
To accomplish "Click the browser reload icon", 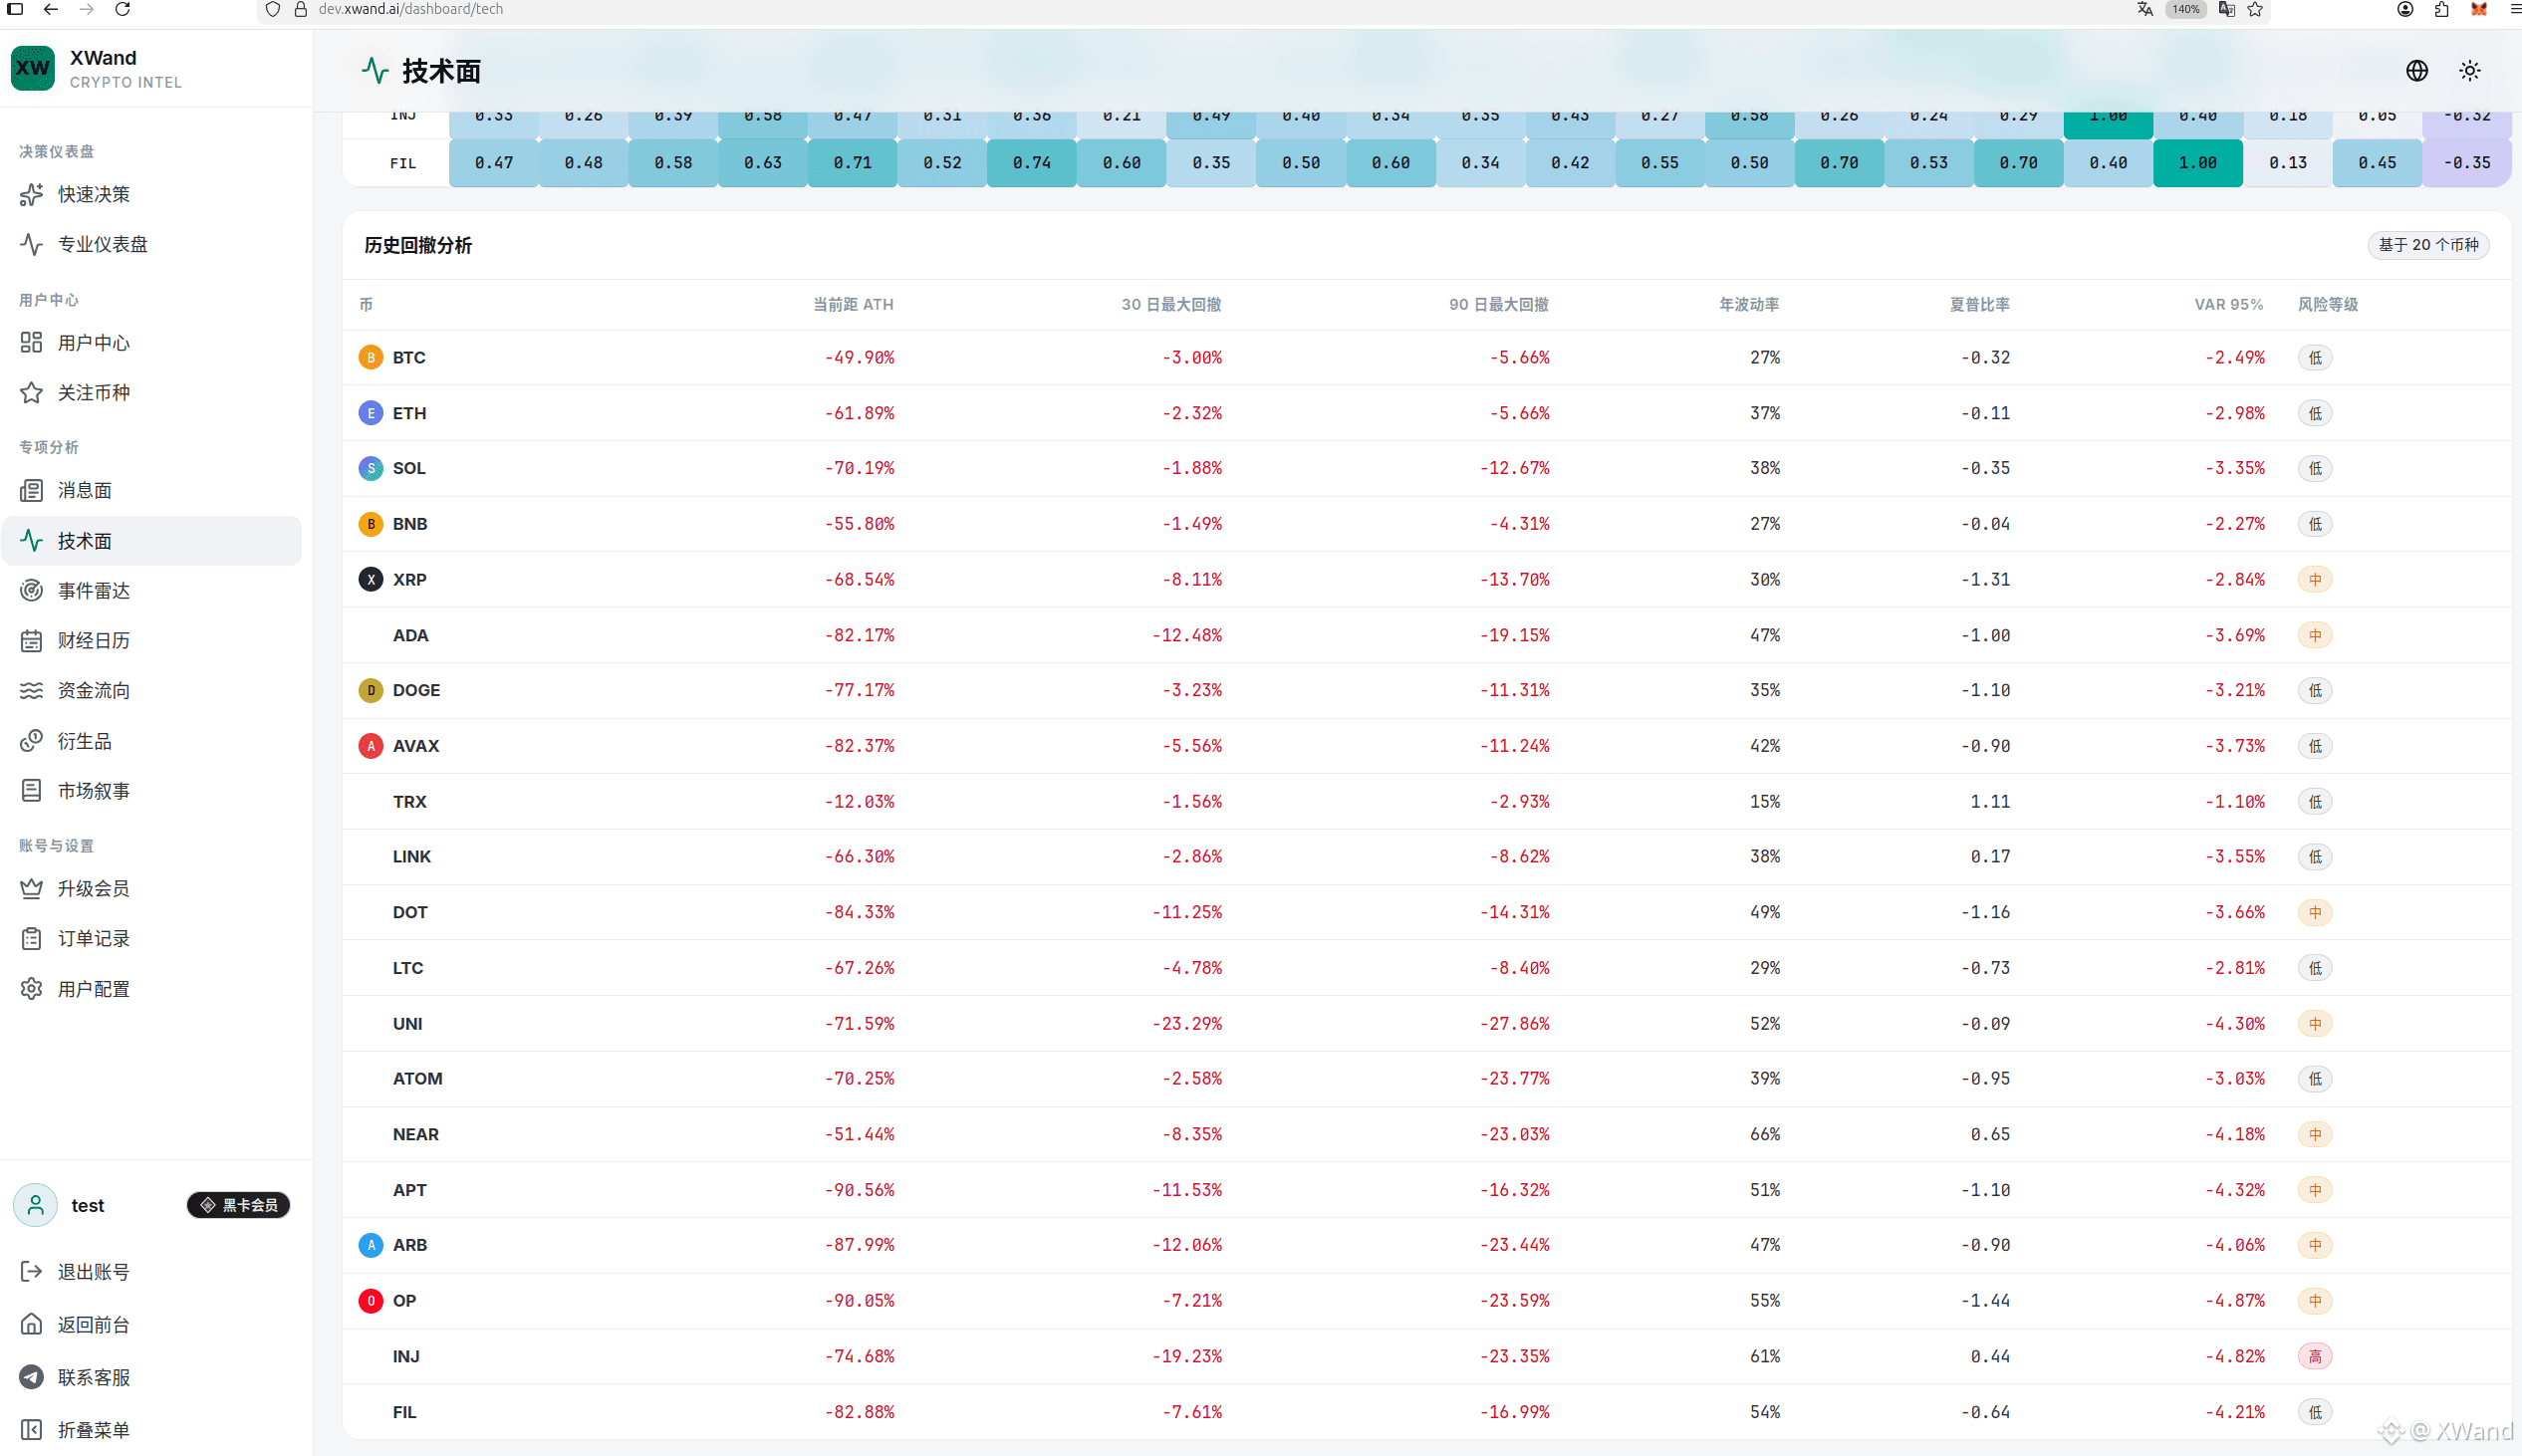I will 123,9.
